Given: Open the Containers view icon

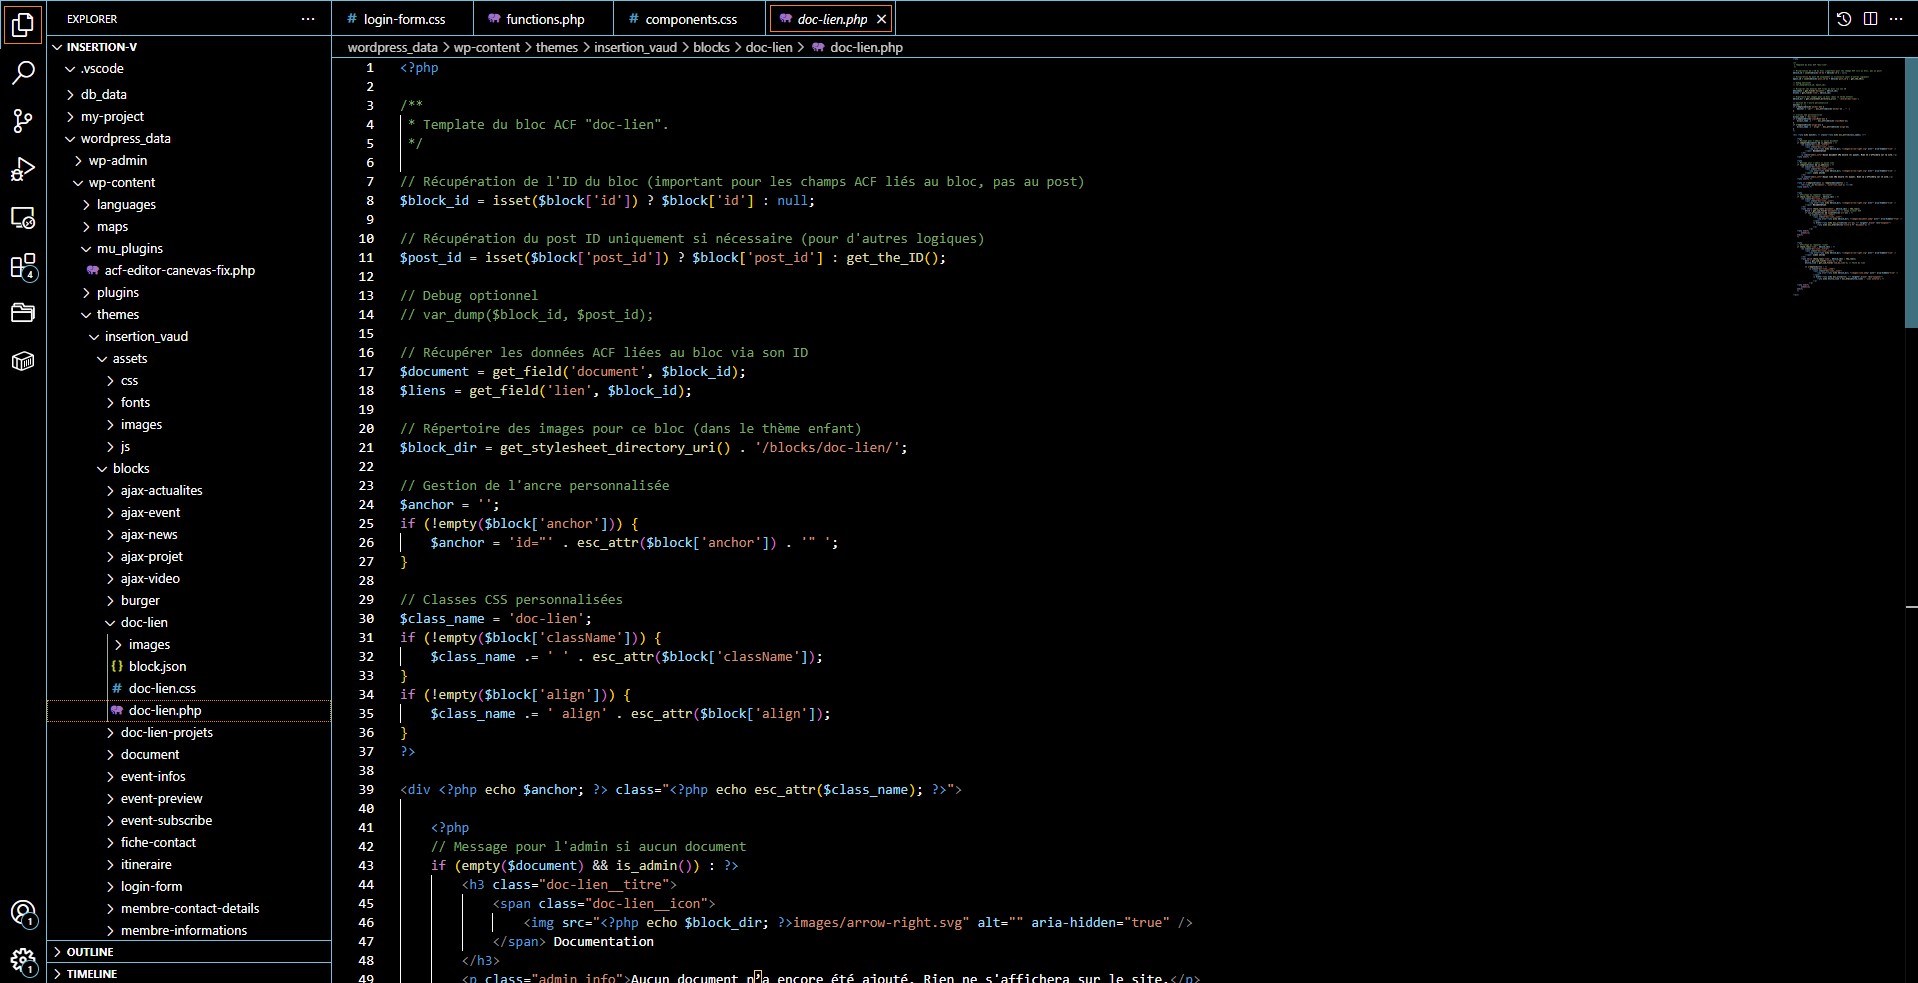Looking at the screenshot, I should (23, 361).
